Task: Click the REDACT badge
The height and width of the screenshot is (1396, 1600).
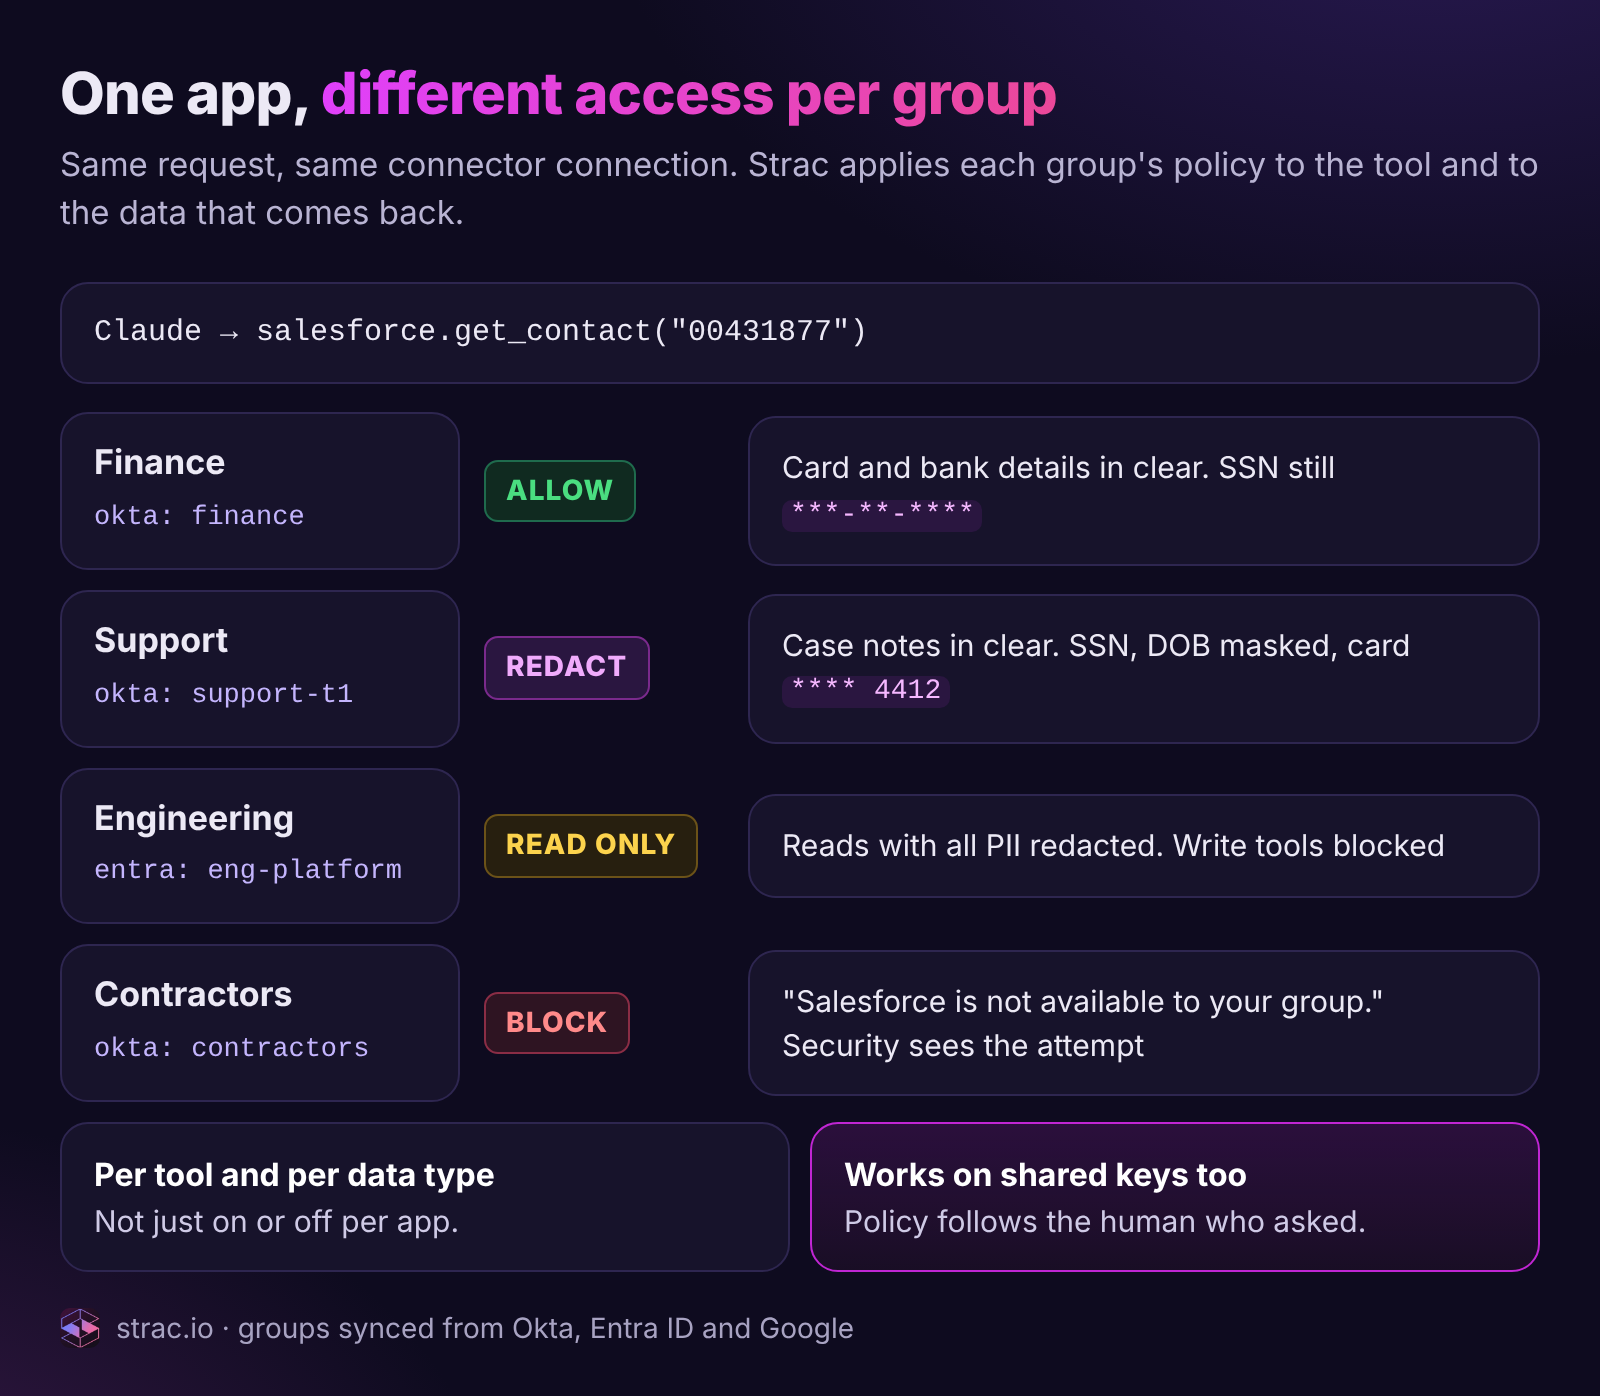Action: pos(567,667)
